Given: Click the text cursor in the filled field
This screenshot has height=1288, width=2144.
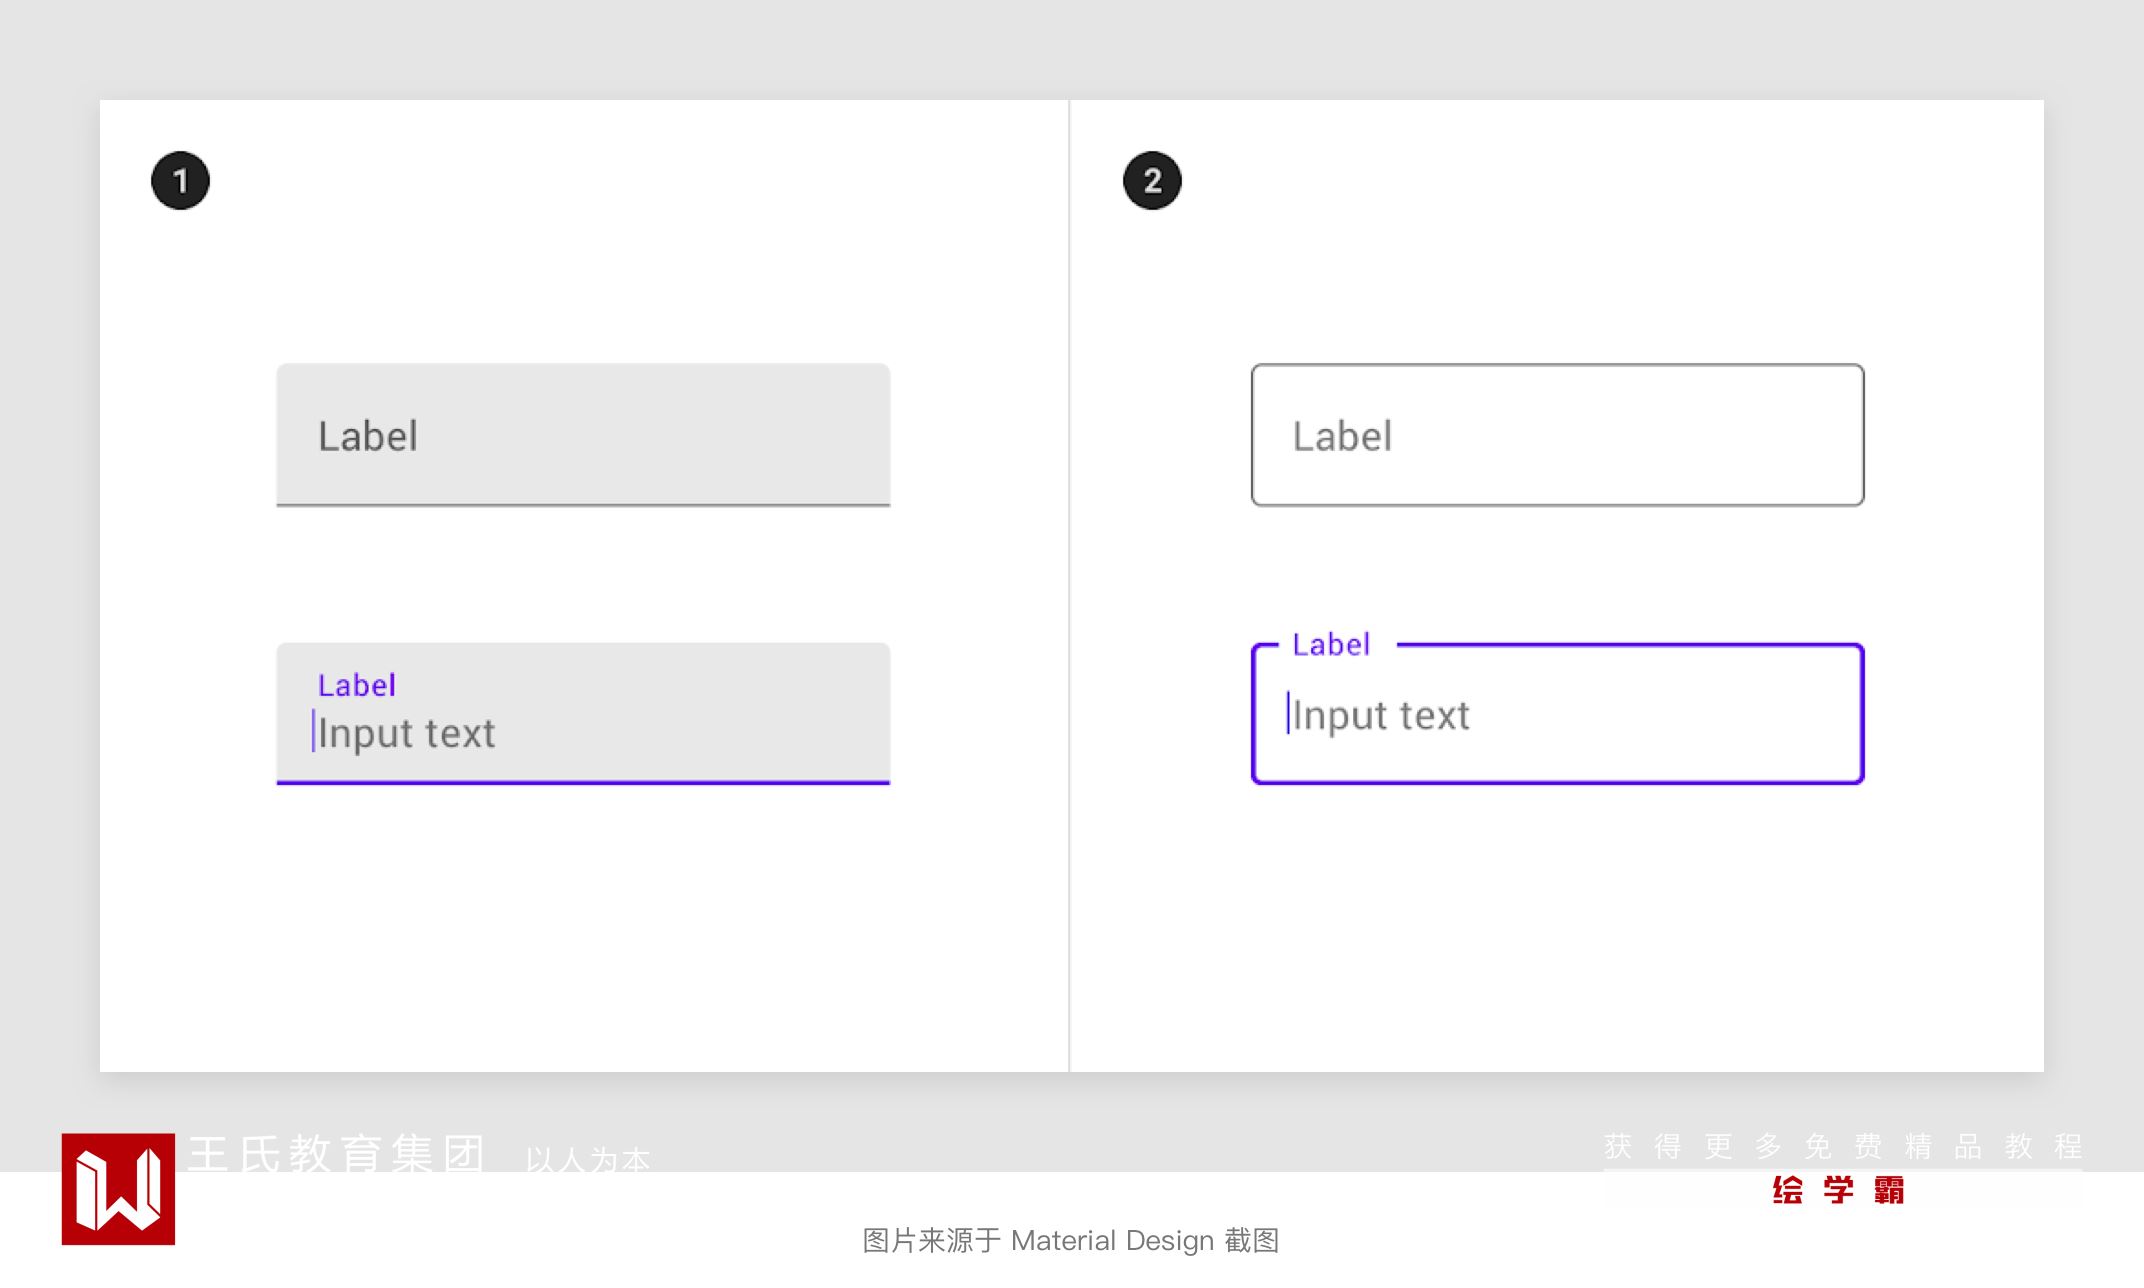Looking at the screenshot, I should pos(313,731).
